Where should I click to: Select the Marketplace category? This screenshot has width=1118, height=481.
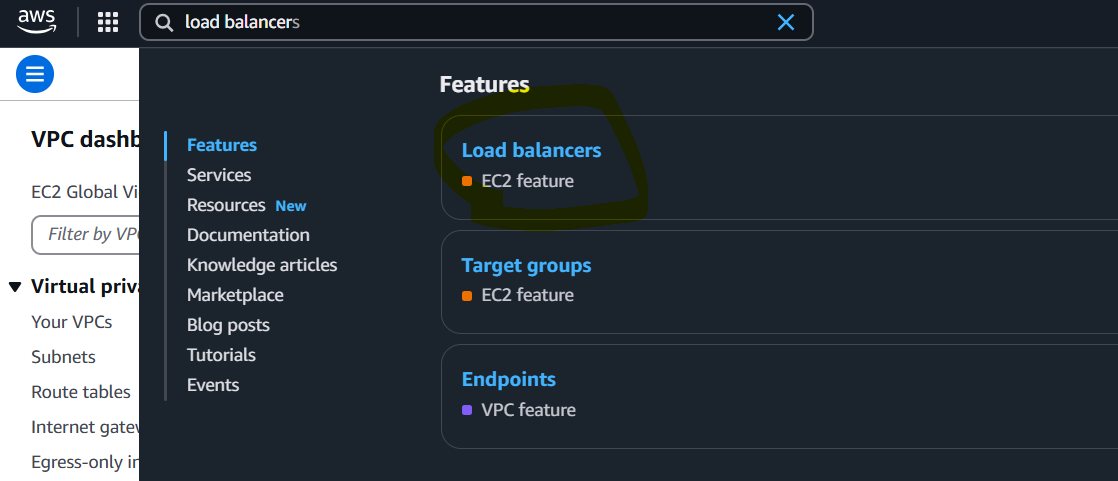coord(235,295)
